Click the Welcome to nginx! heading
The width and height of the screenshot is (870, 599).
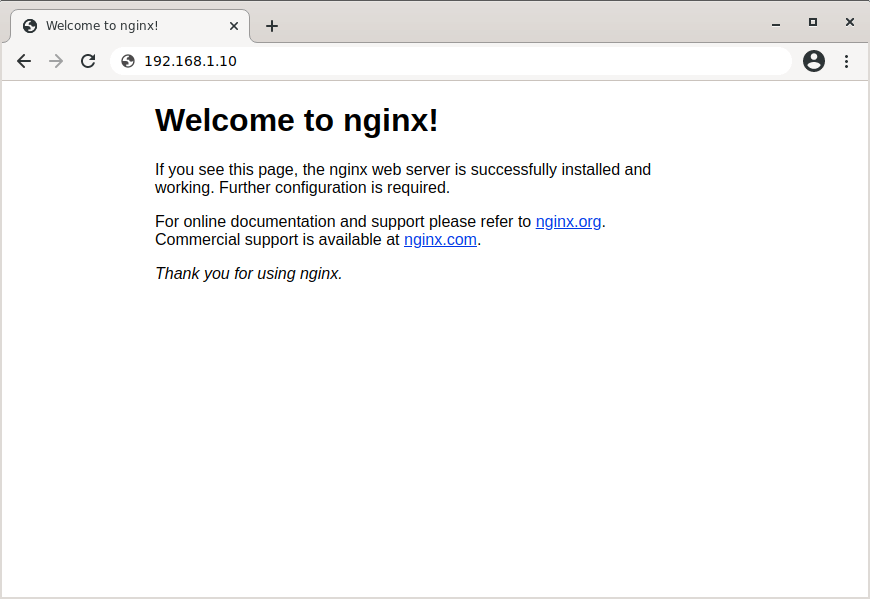pyautogui.click(x=296, y=120)
